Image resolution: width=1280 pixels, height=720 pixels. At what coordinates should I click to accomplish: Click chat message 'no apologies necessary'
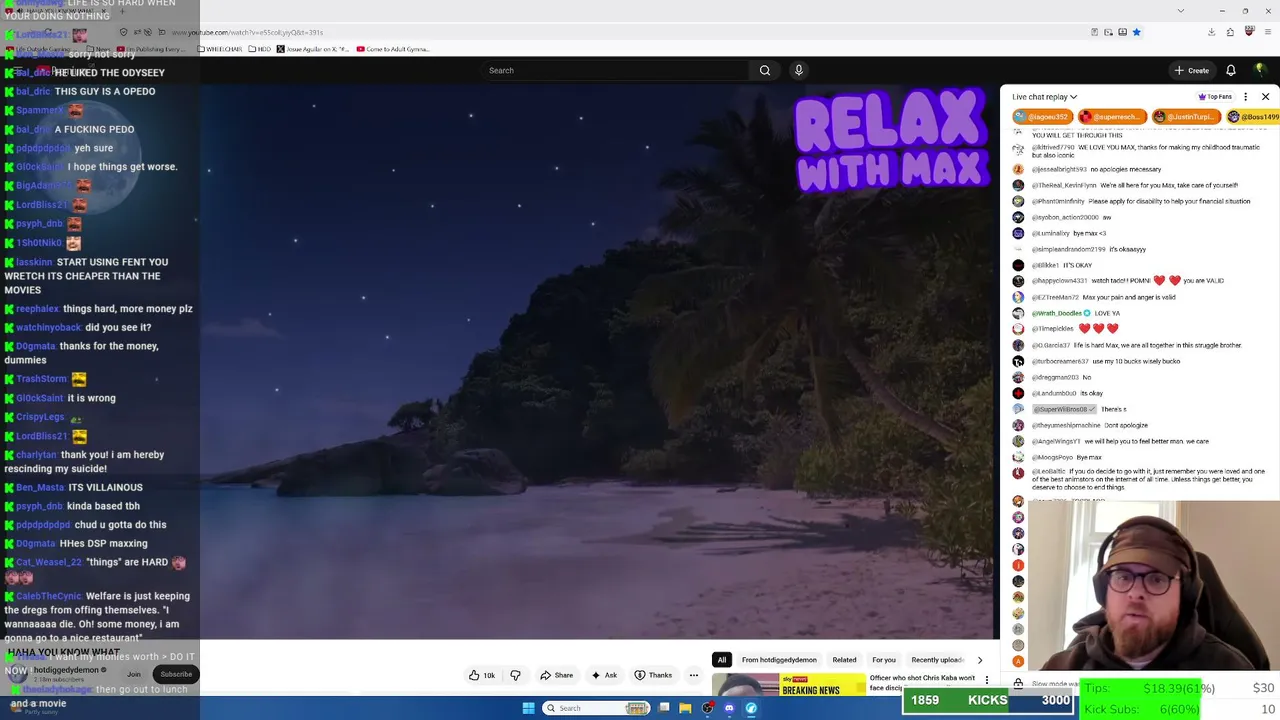[1126, 169]
